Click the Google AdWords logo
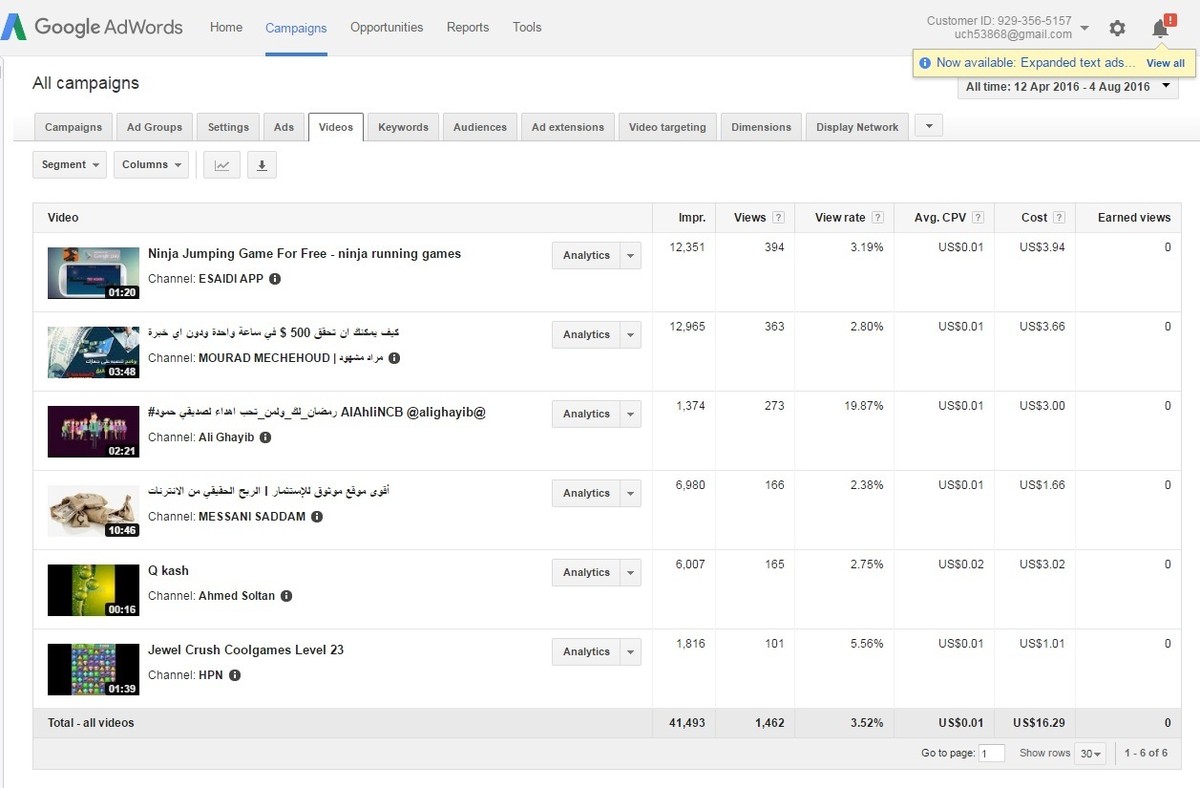The image size is (1200, 788). (x=93, y=27)
